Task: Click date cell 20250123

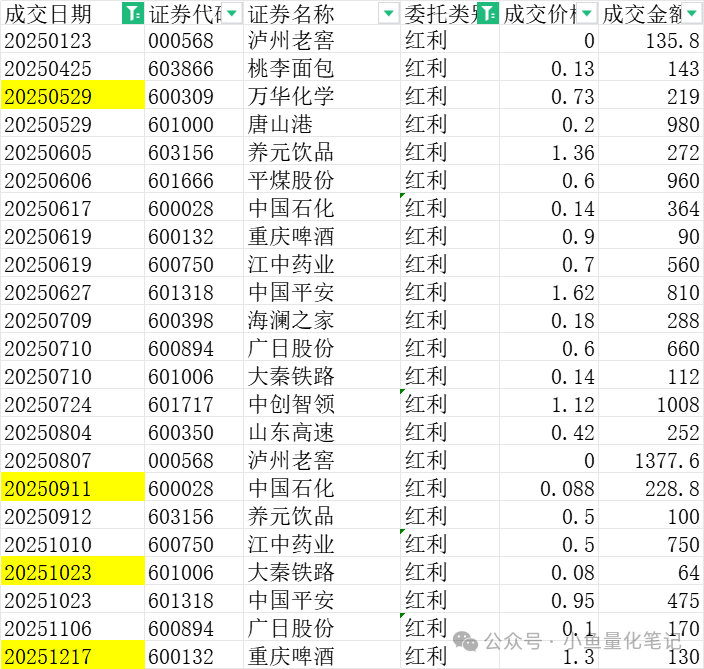Action: tap(73, 39)
